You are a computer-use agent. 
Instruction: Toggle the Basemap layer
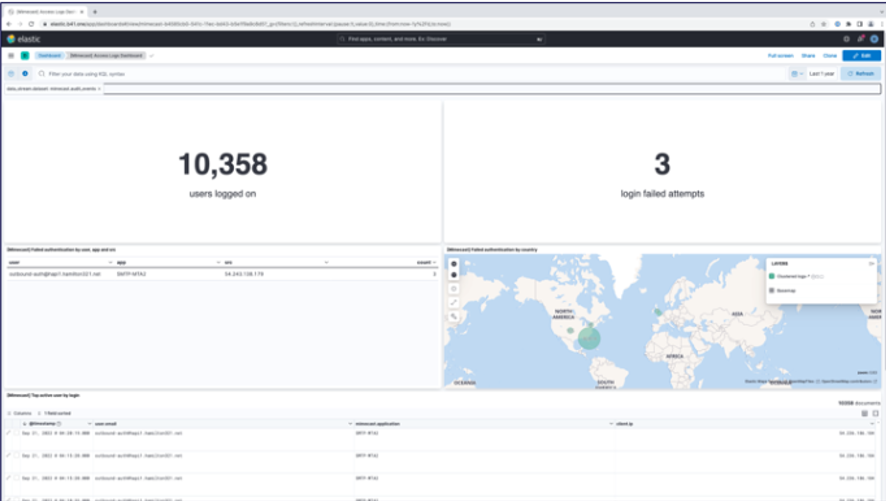(771, 291)
